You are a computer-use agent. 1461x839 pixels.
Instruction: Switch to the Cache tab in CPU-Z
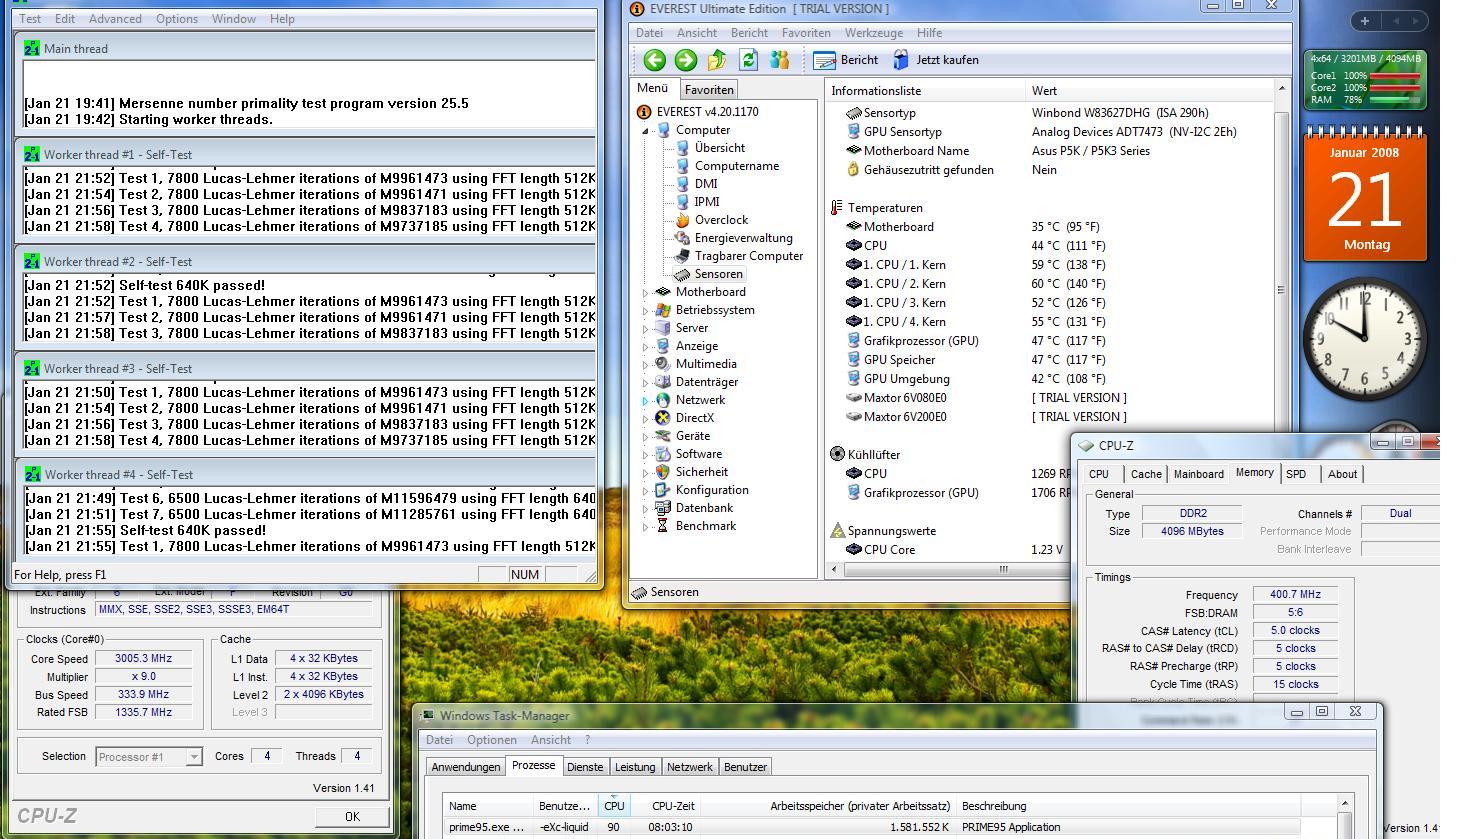point(1146,474)
